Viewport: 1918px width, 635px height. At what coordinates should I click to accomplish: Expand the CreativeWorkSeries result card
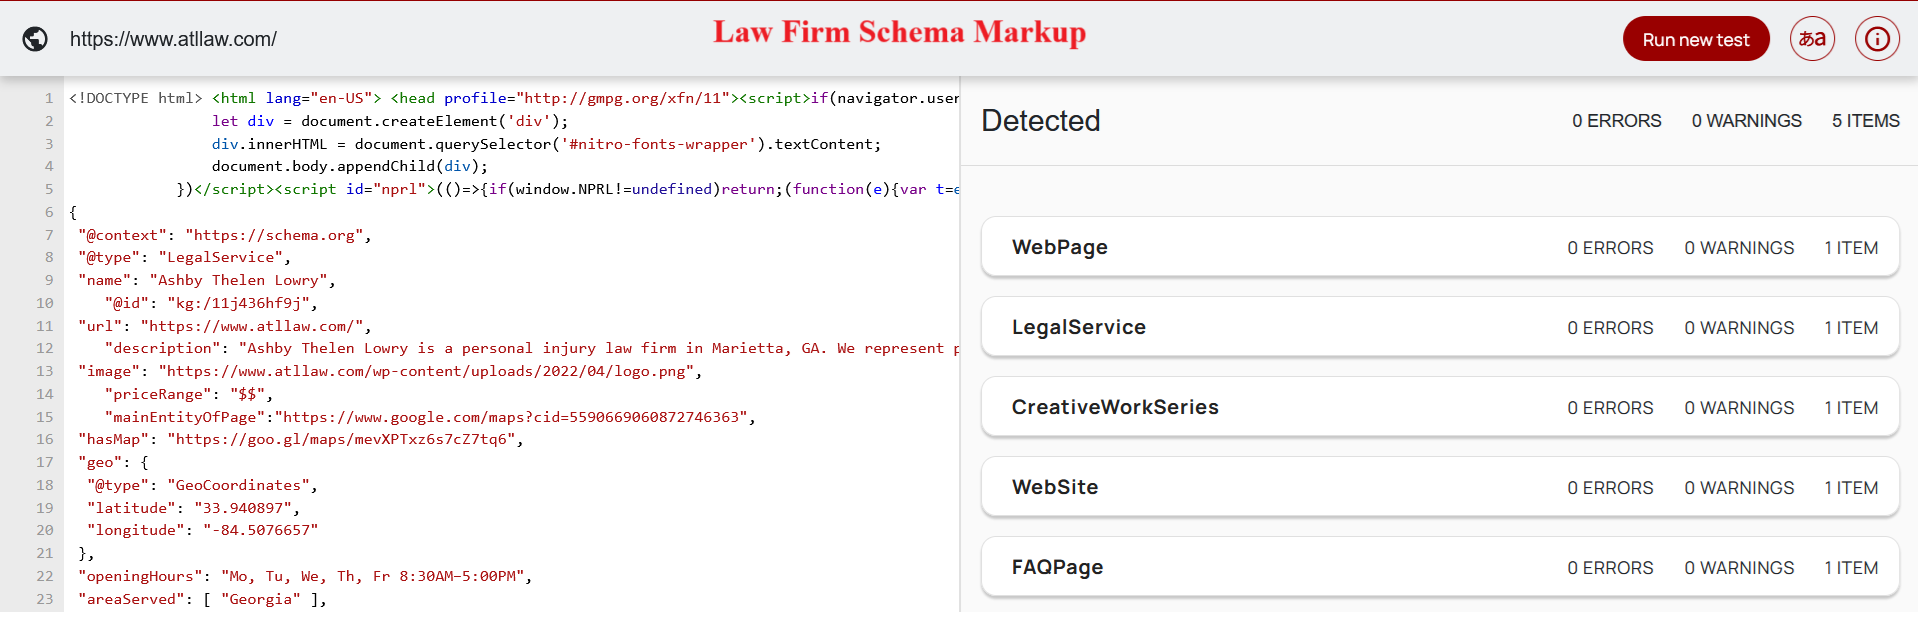1440,407
